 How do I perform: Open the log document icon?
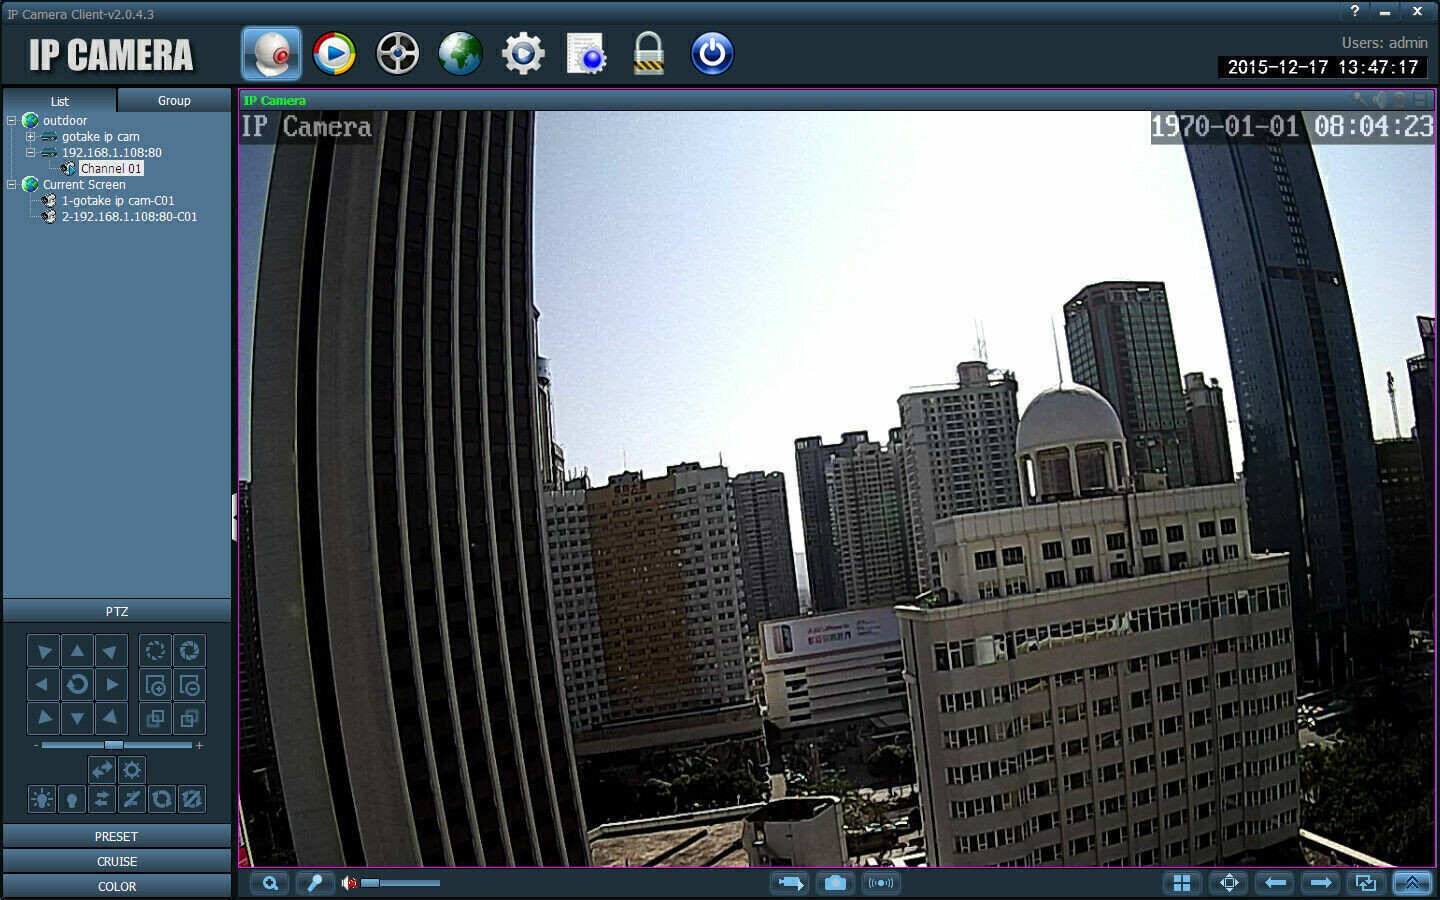[x=586, y=54]
